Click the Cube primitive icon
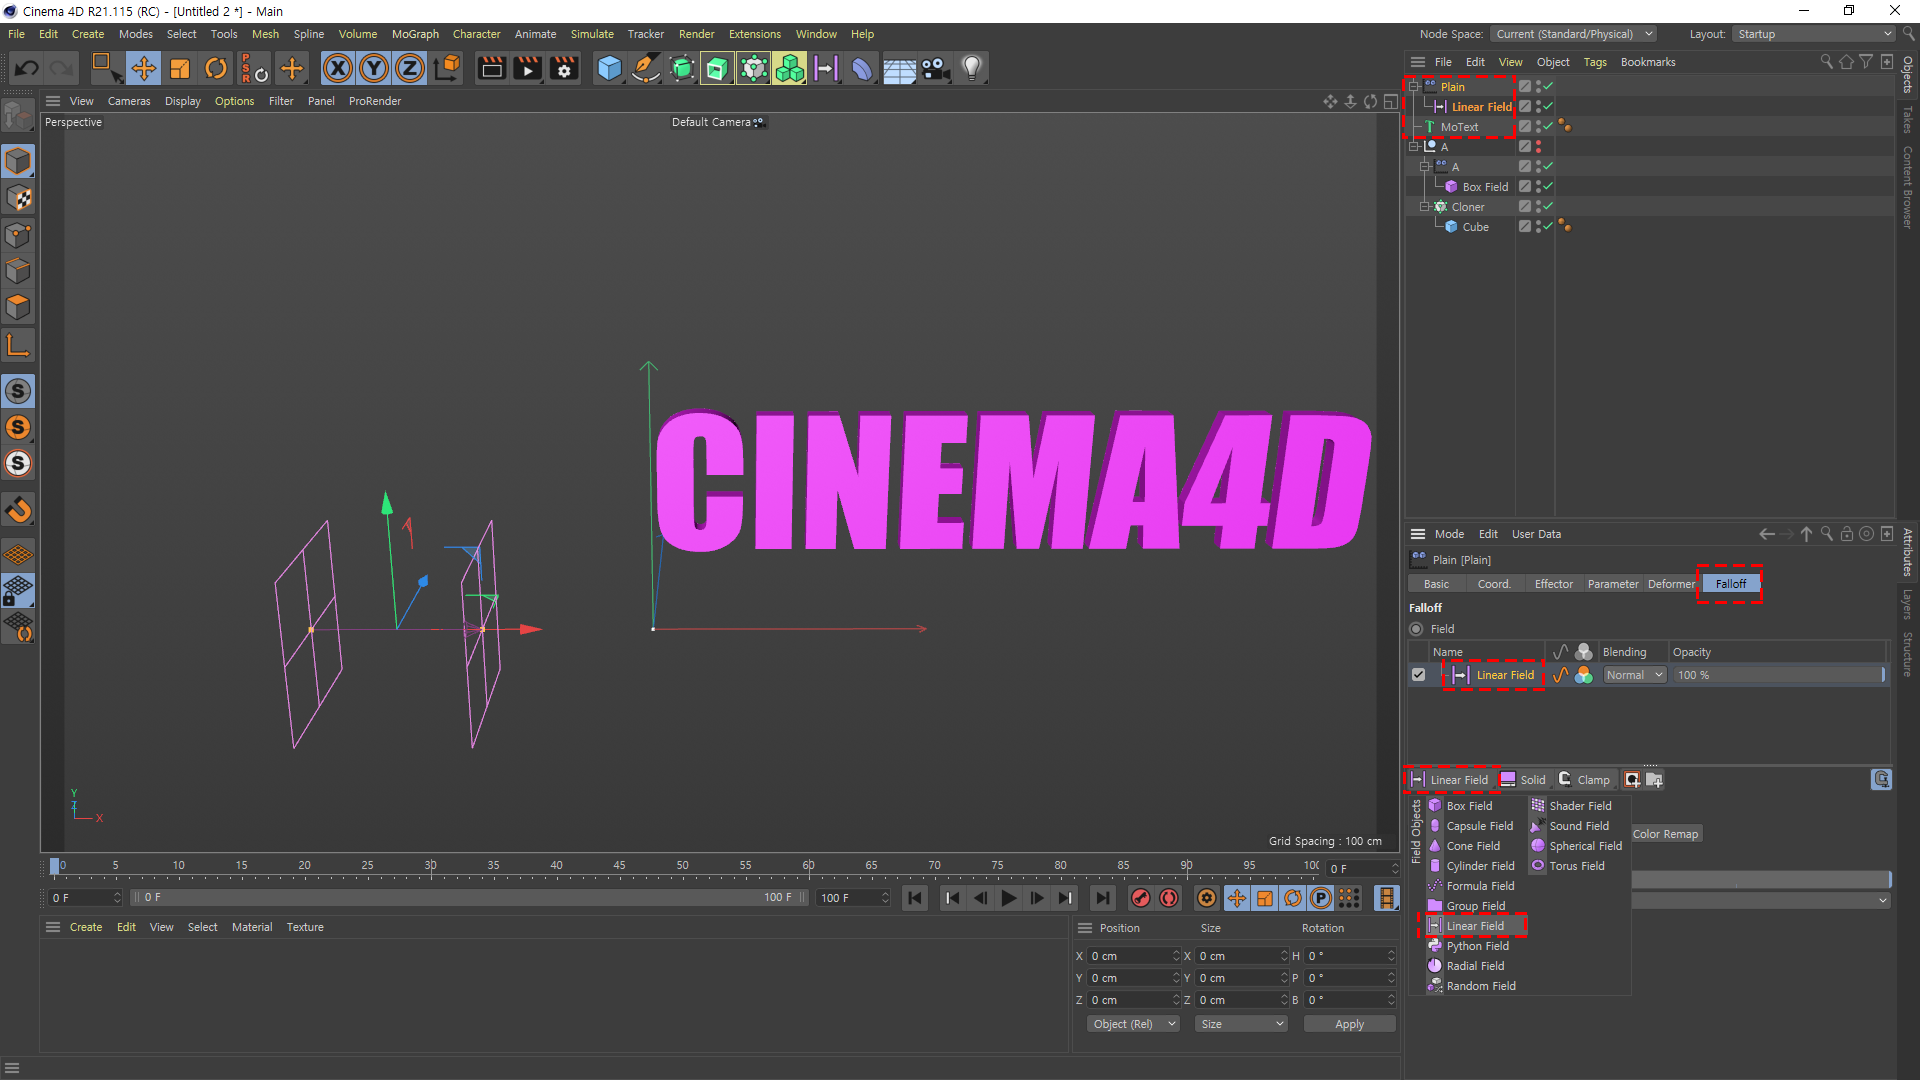The image size is (1920, 1080). click(x=609, y=68)
